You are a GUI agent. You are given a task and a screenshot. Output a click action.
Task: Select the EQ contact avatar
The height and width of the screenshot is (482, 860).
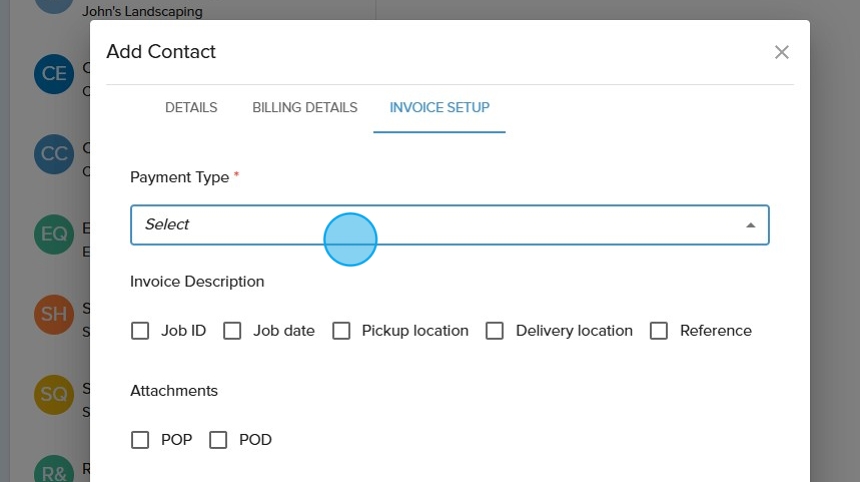(x=53, y=234)
